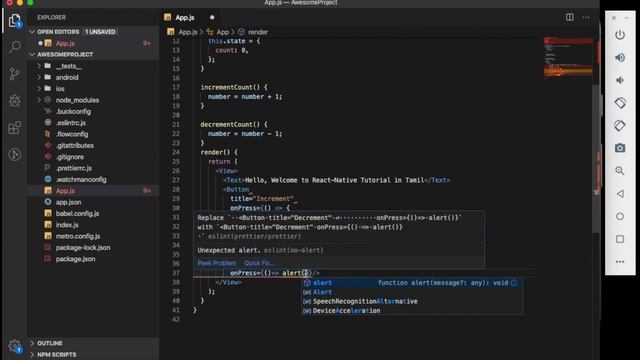
Task: Tap the emulator Back triangle button
Action: pyautogui.click(x=620, y=193)
